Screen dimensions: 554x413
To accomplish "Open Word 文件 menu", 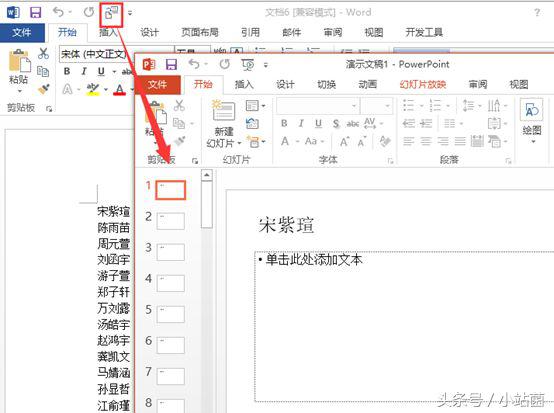I will (22, 33).
